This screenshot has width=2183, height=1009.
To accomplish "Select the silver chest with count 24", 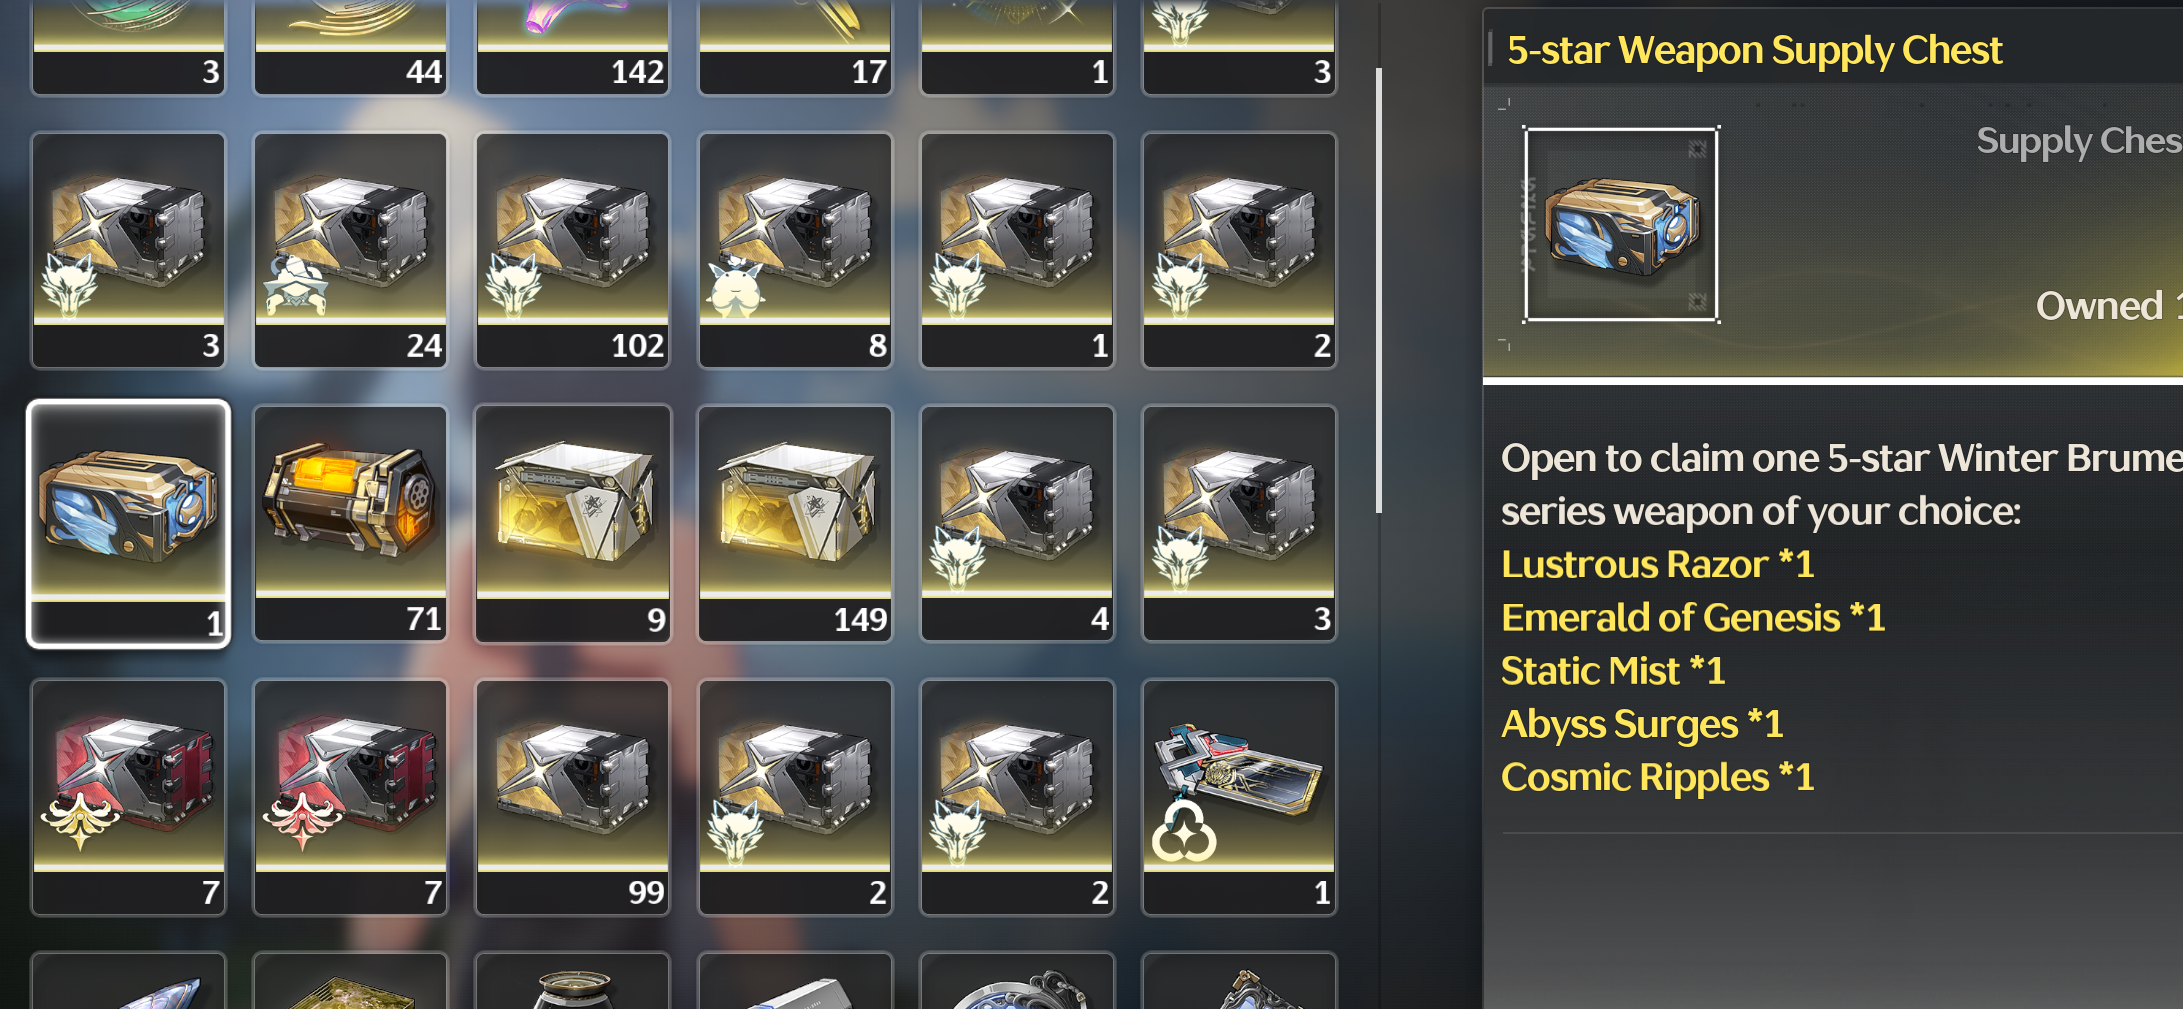I will click(x=350, y=250).
